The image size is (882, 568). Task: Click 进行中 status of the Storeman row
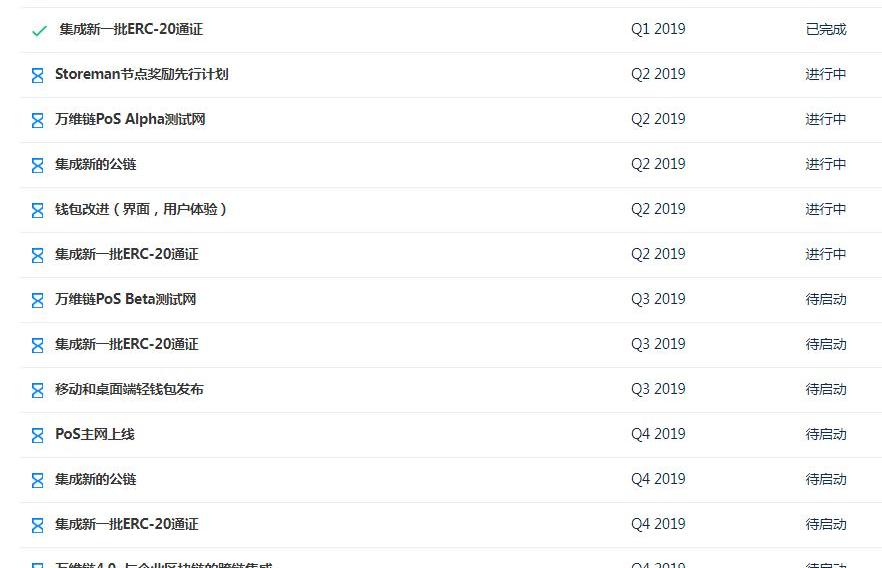[x=826, y=74]
